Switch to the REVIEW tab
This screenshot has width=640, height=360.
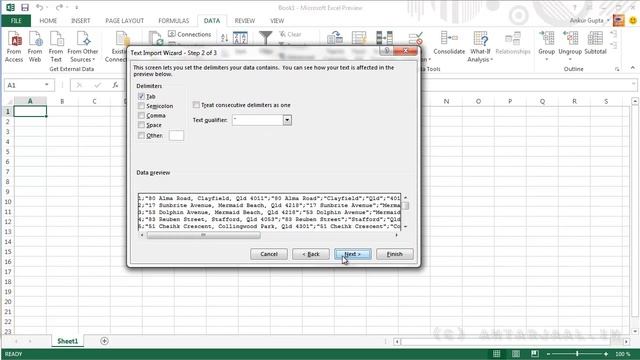[x=244, y=20]
